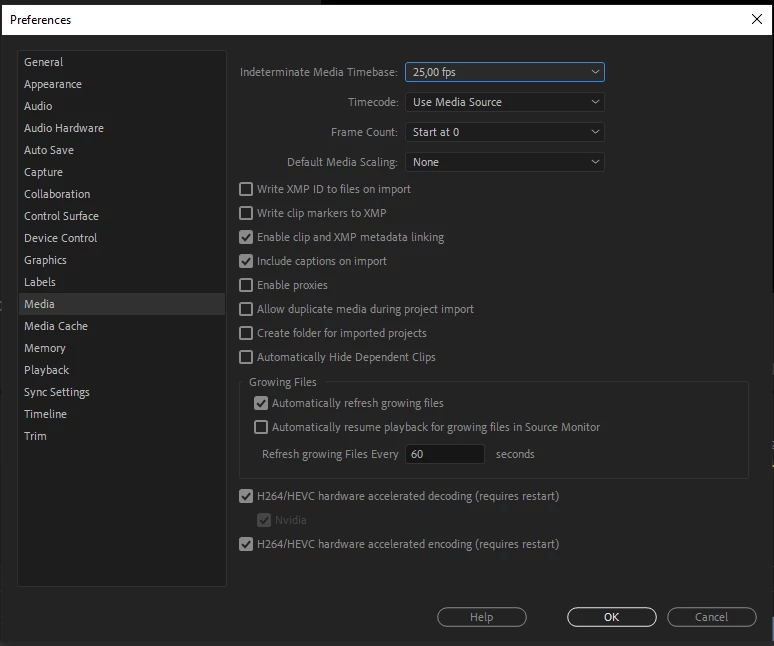
Task: Enable Automatically Hide Dependent Clips
Action: click(x=246, y=357)
